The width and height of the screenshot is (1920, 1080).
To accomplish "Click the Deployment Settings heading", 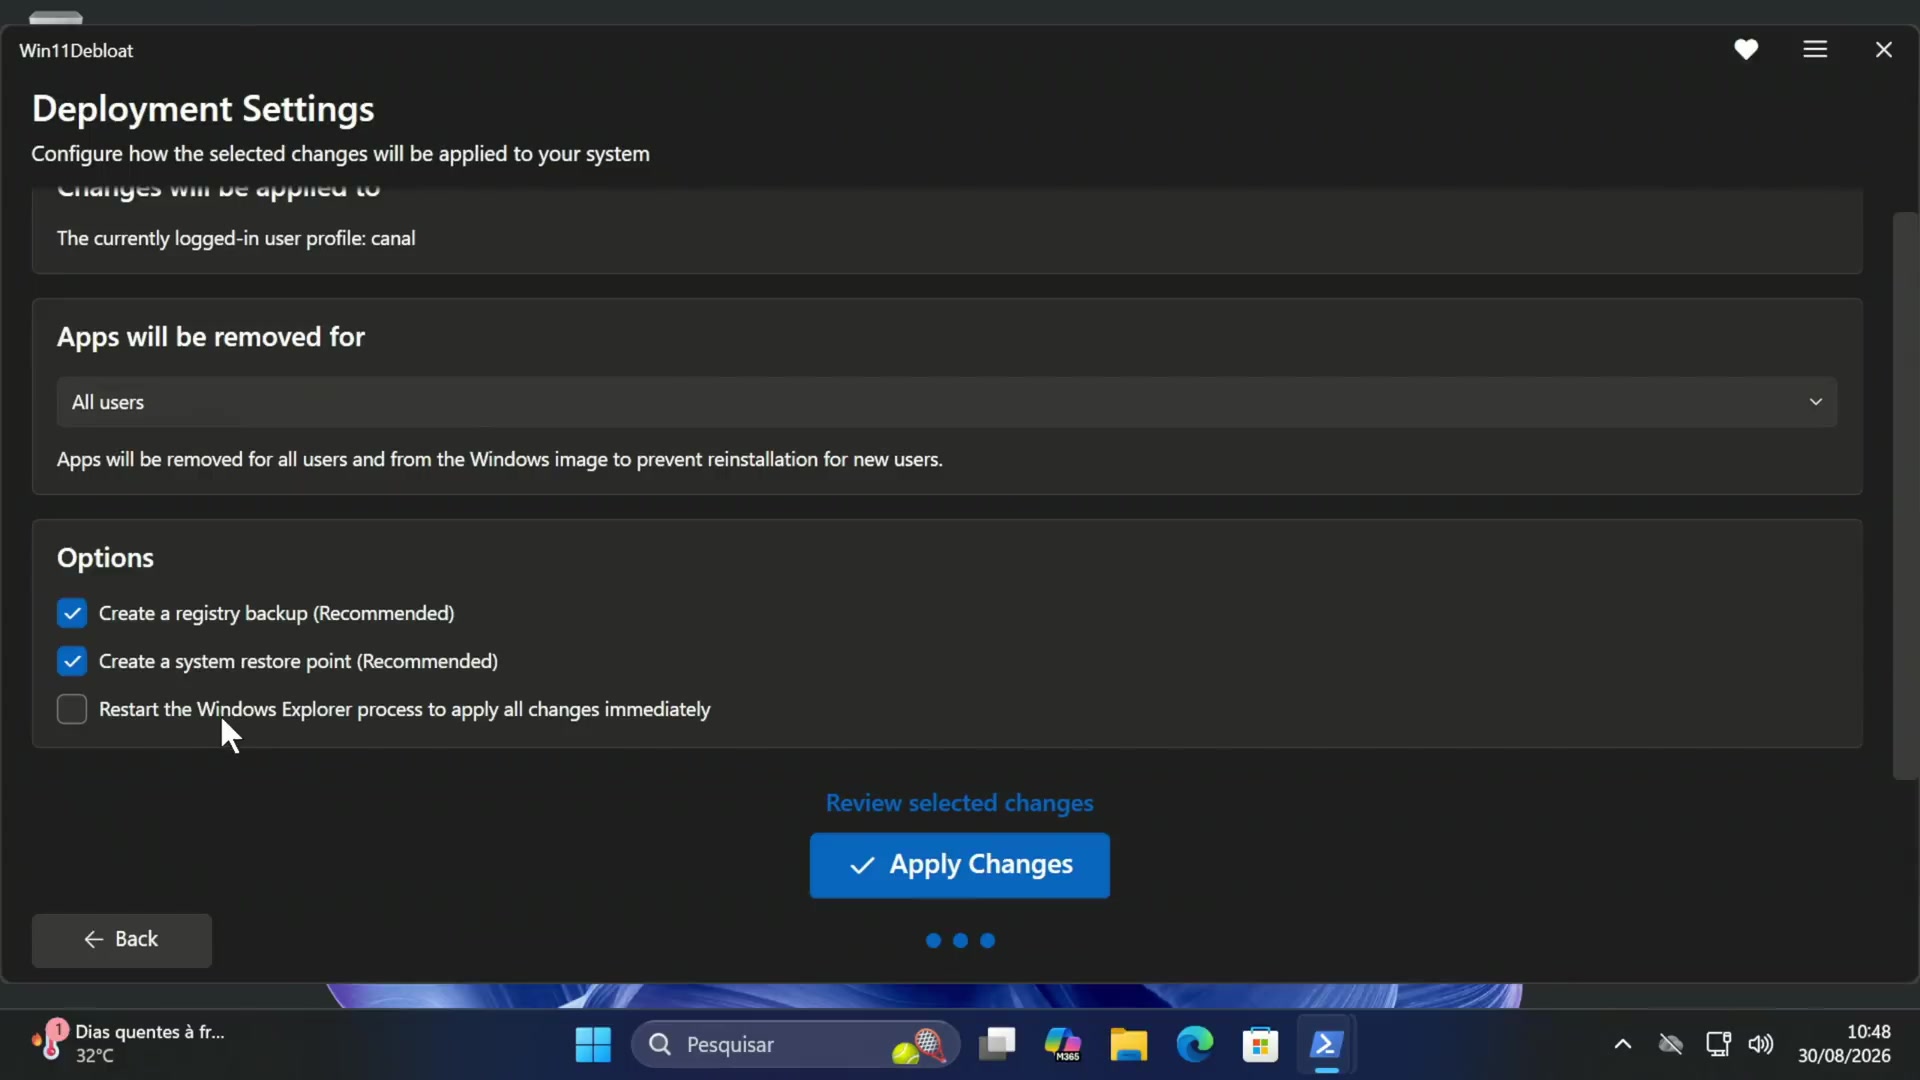I will (x=203, y=108).
